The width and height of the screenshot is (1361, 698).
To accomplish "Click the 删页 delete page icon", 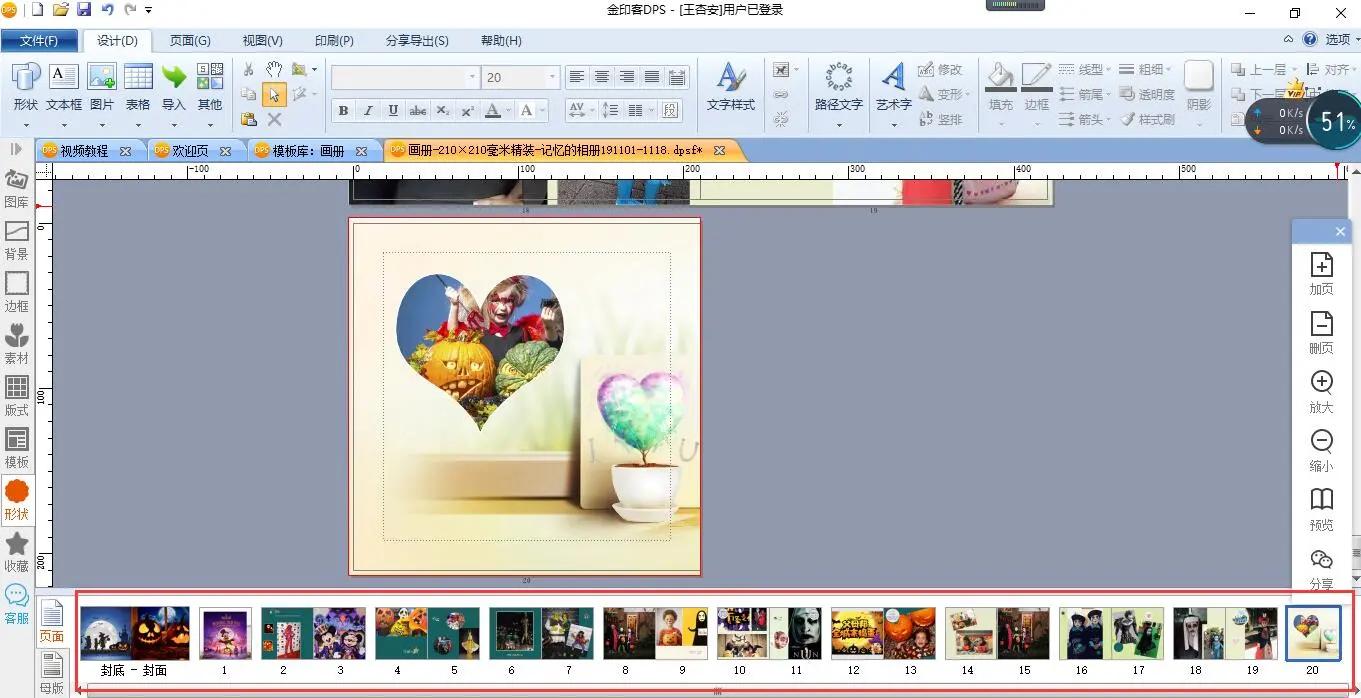I will coord(1321,332).
